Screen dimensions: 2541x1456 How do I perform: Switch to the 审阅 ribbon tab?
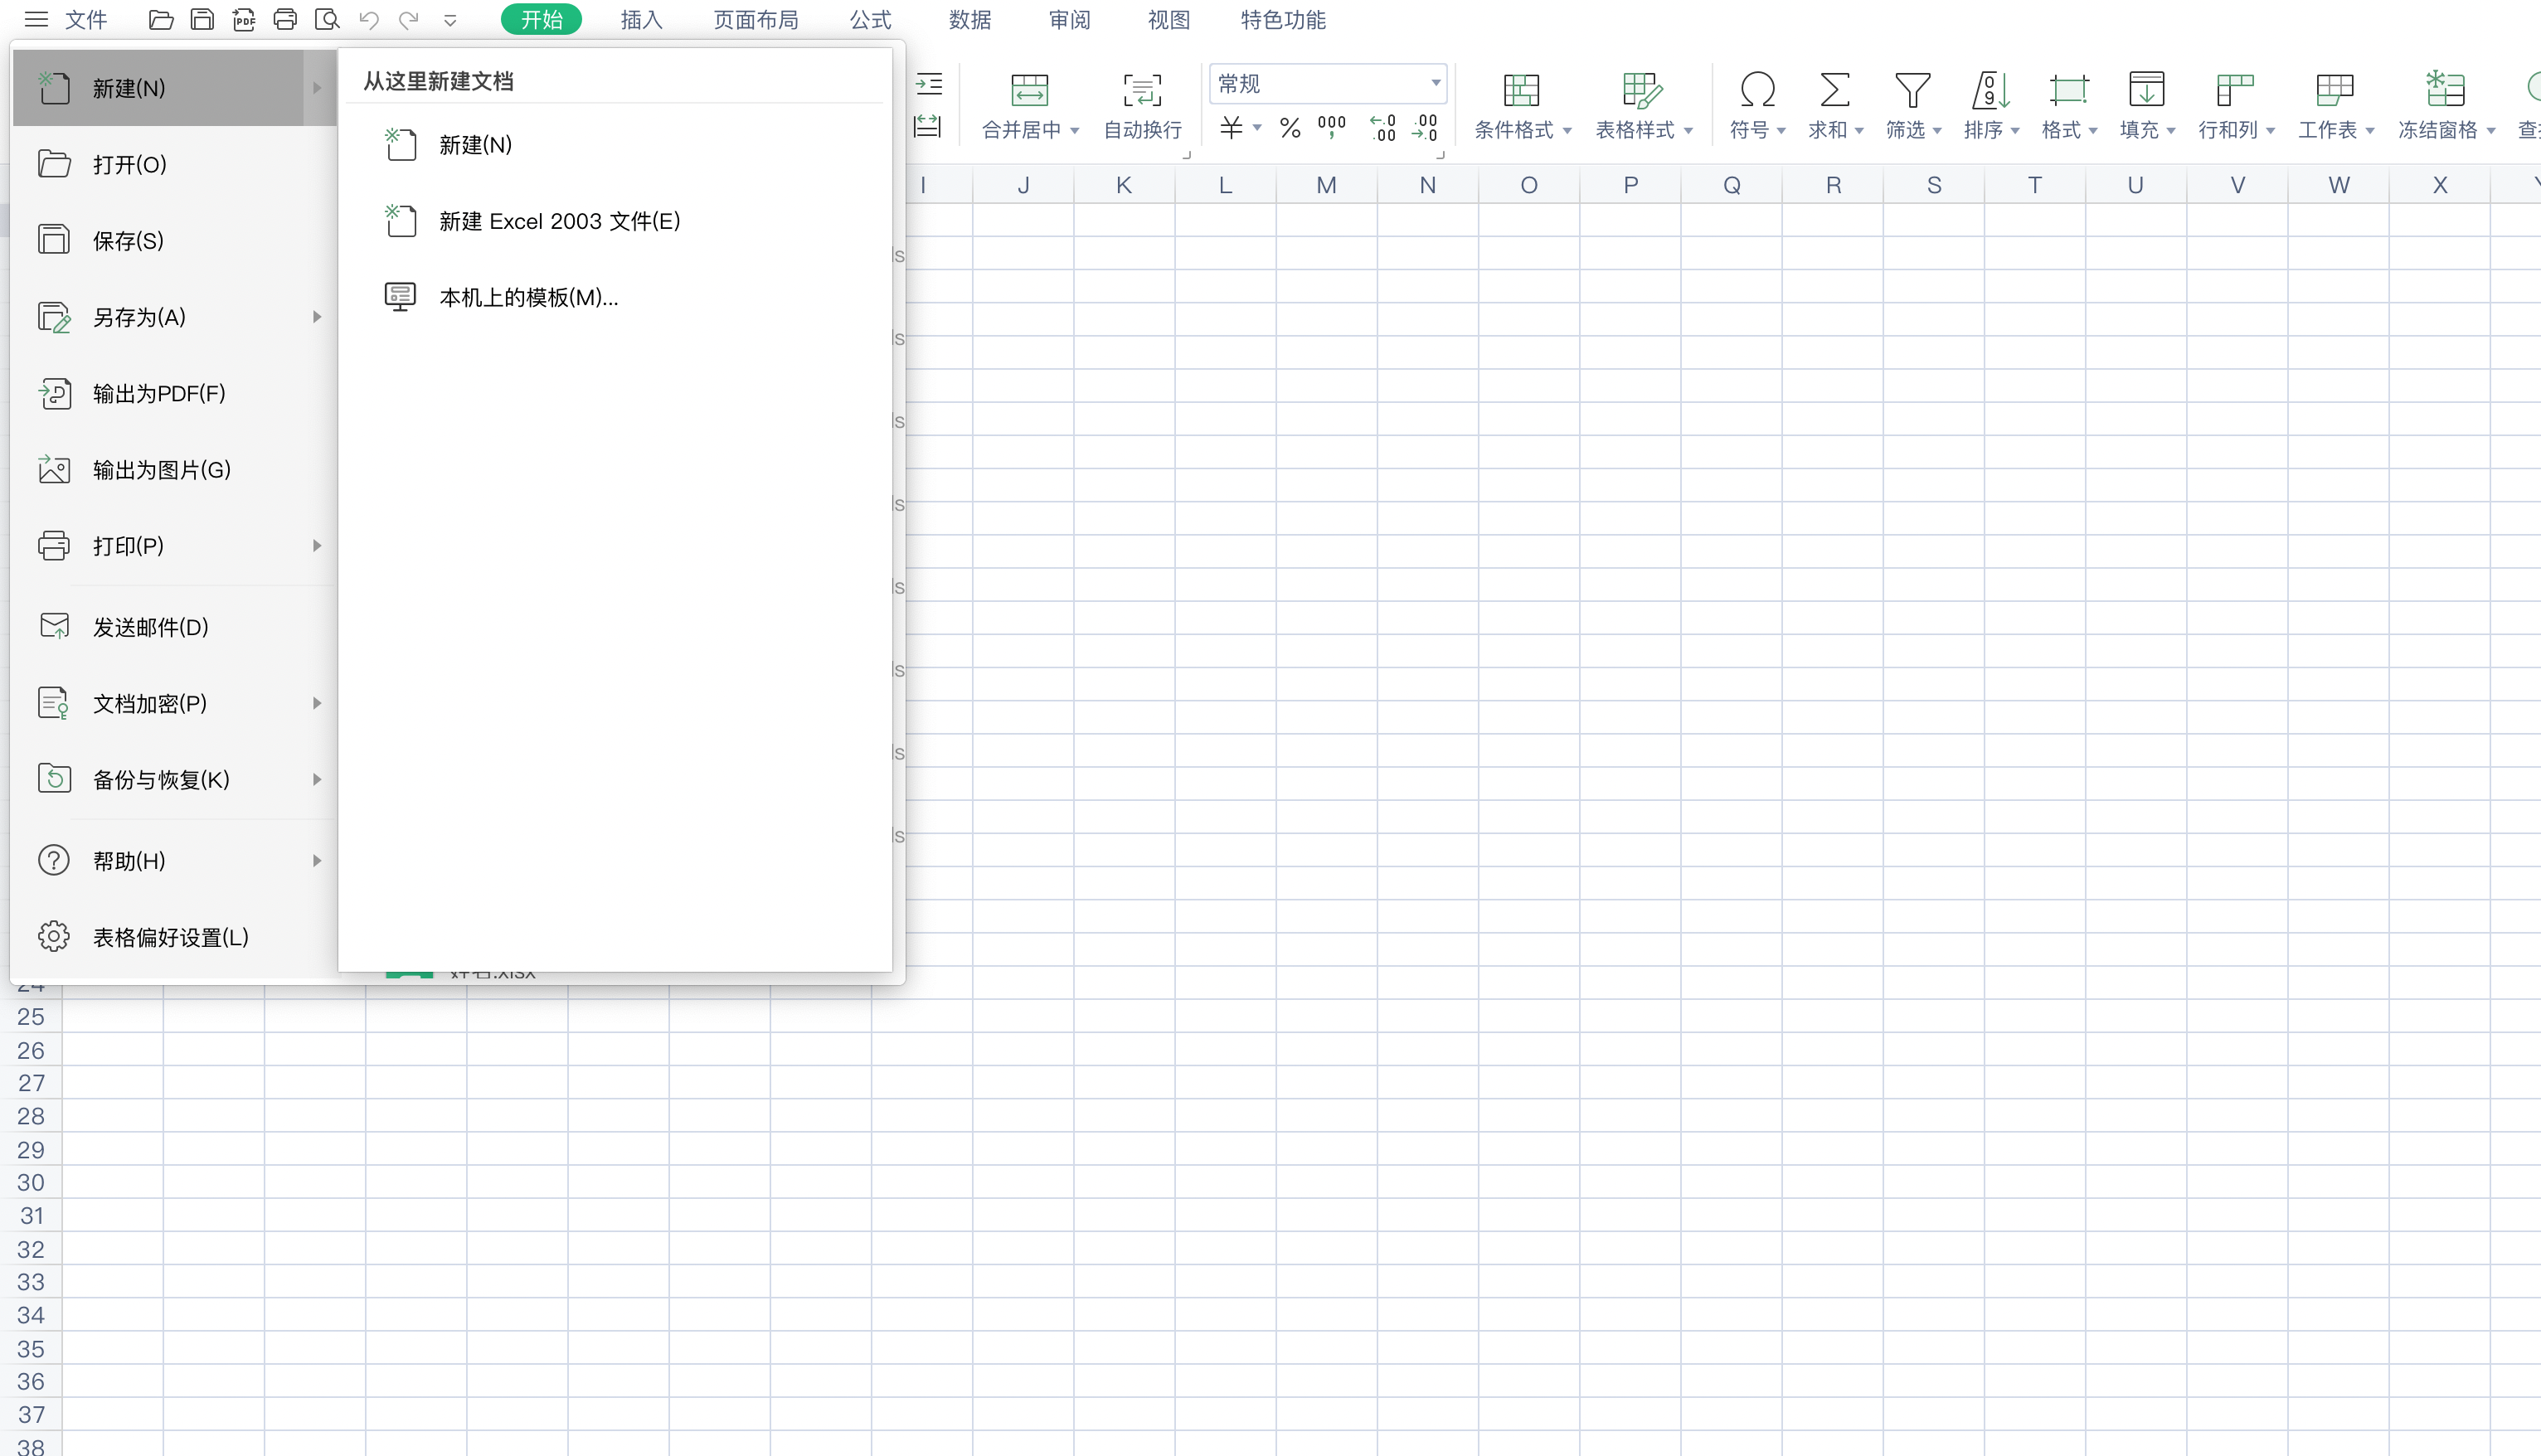pos(1069,19)
